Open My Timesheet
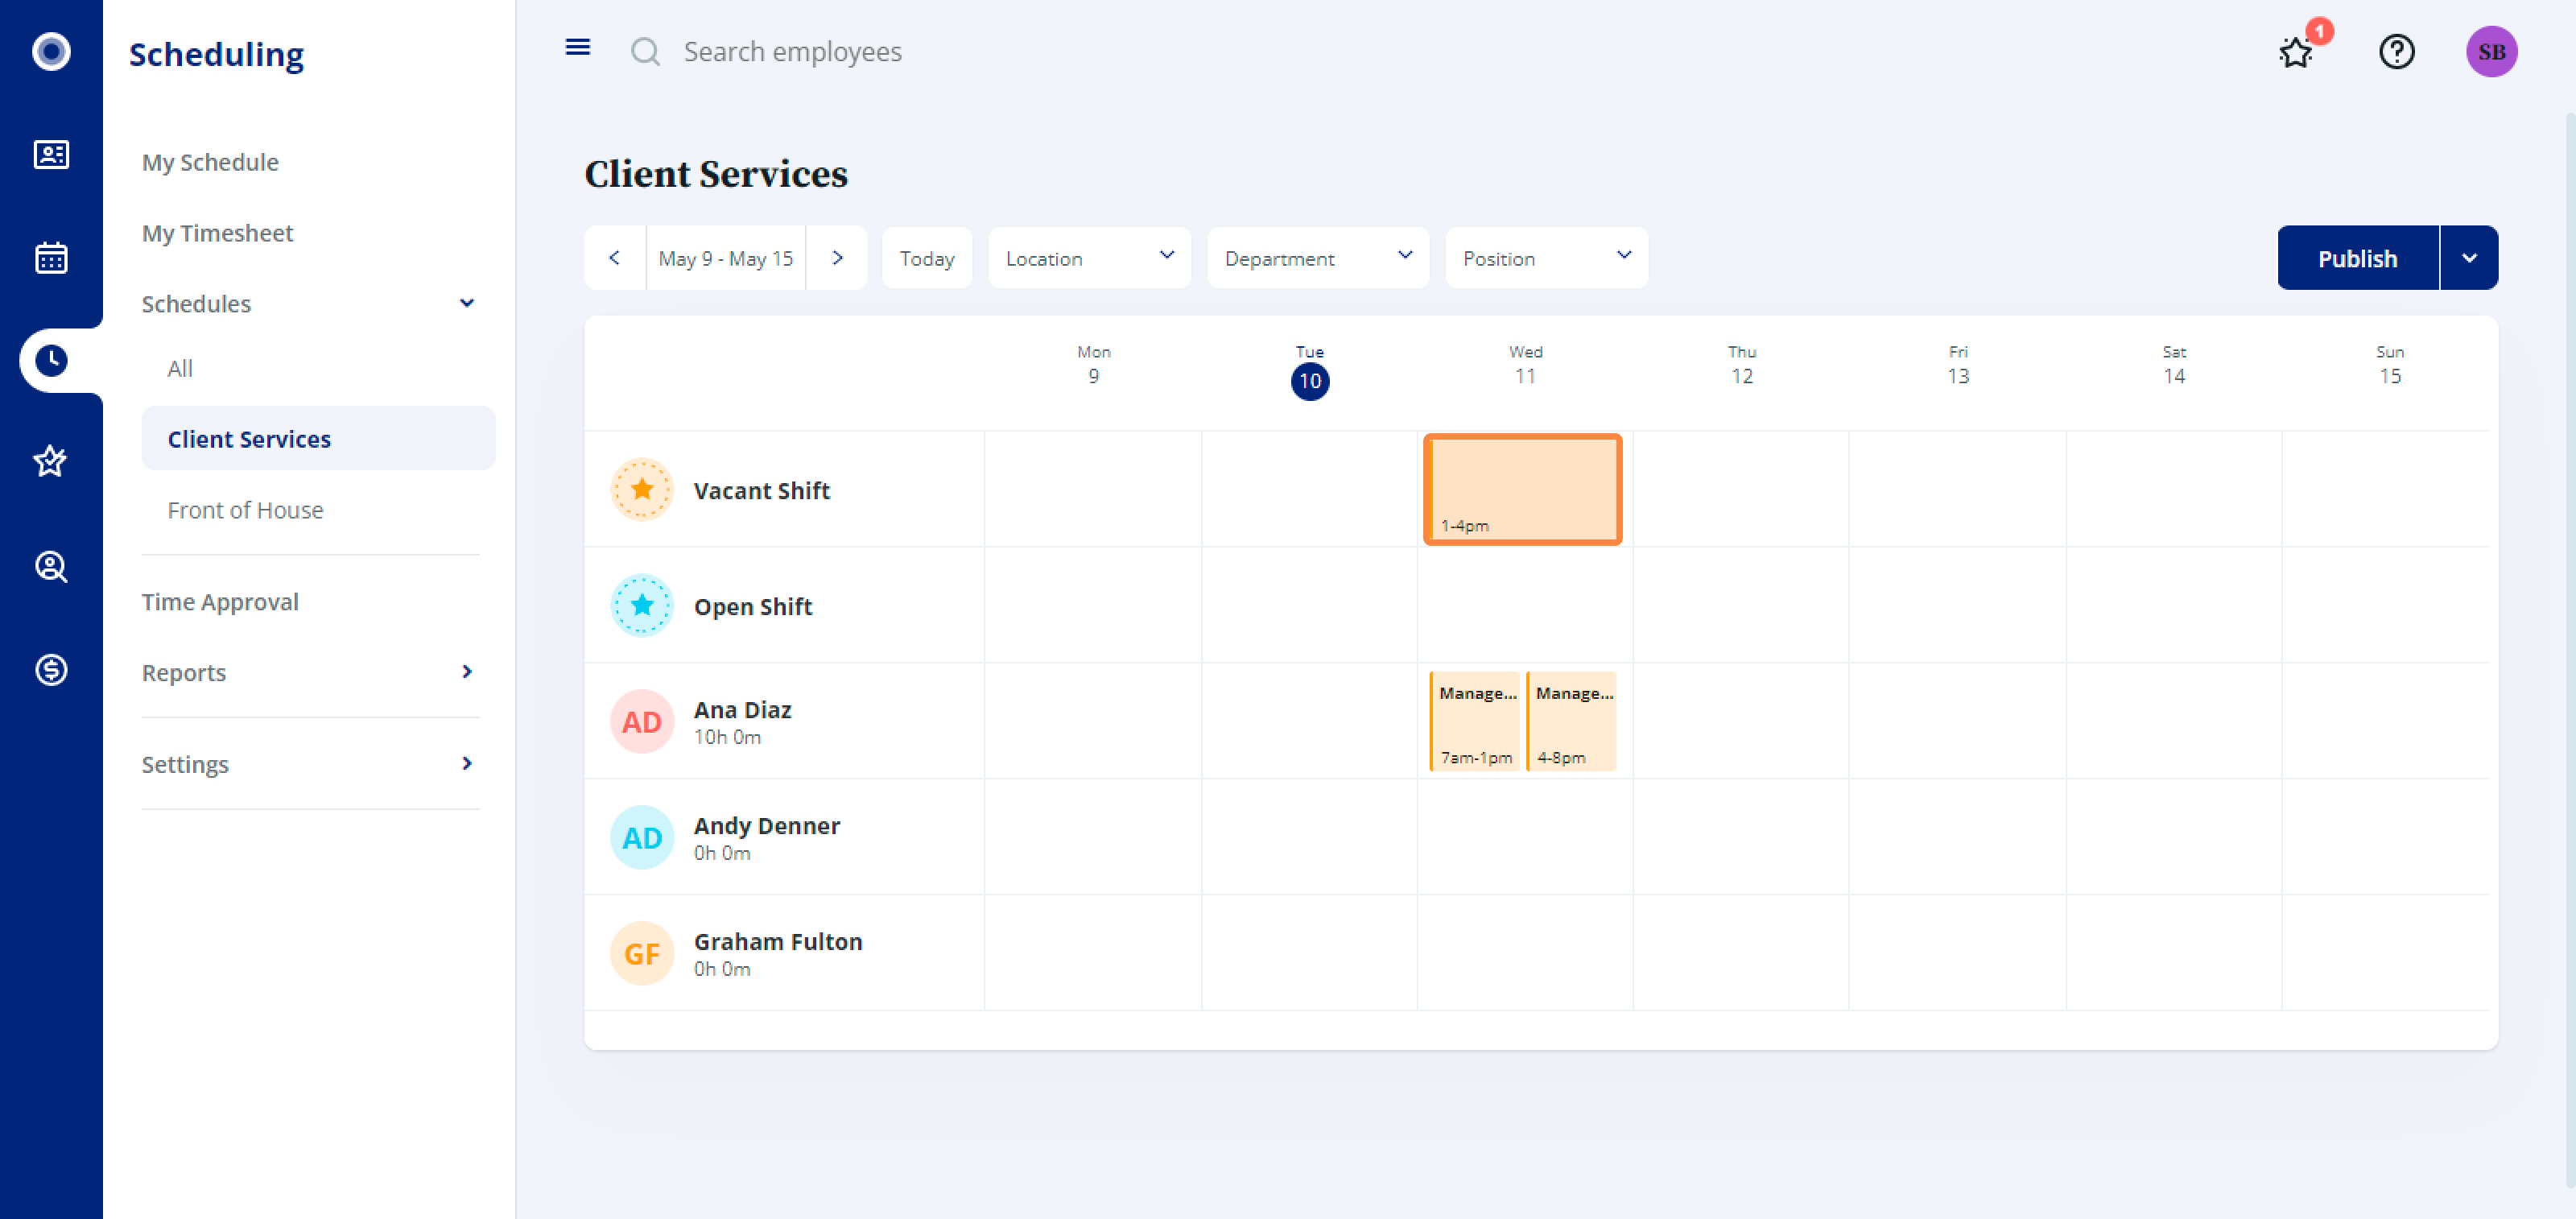2576x1219 pixels. 217,233
